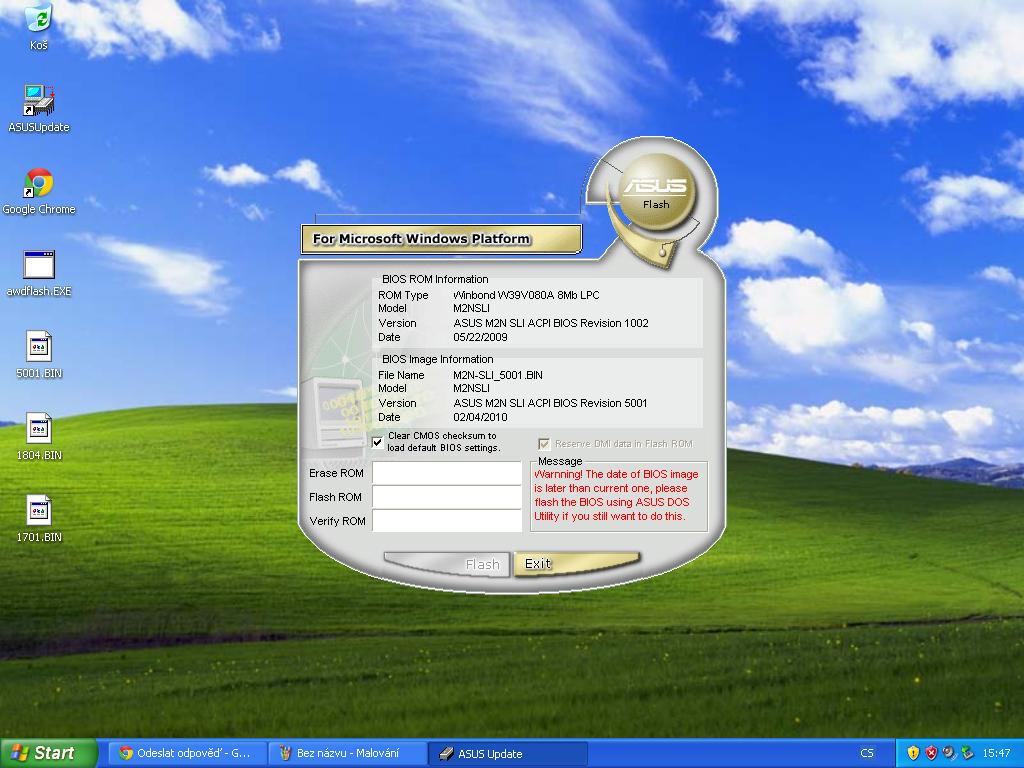Click the ROM type Winbond W39V080A text
This screenshot has height=768, width=1024.
(526, 295)
